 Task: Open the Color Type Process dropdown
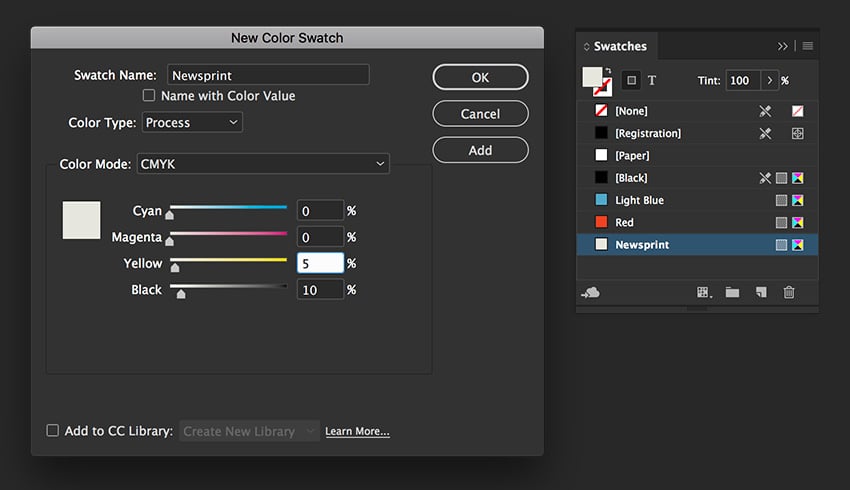192,122
